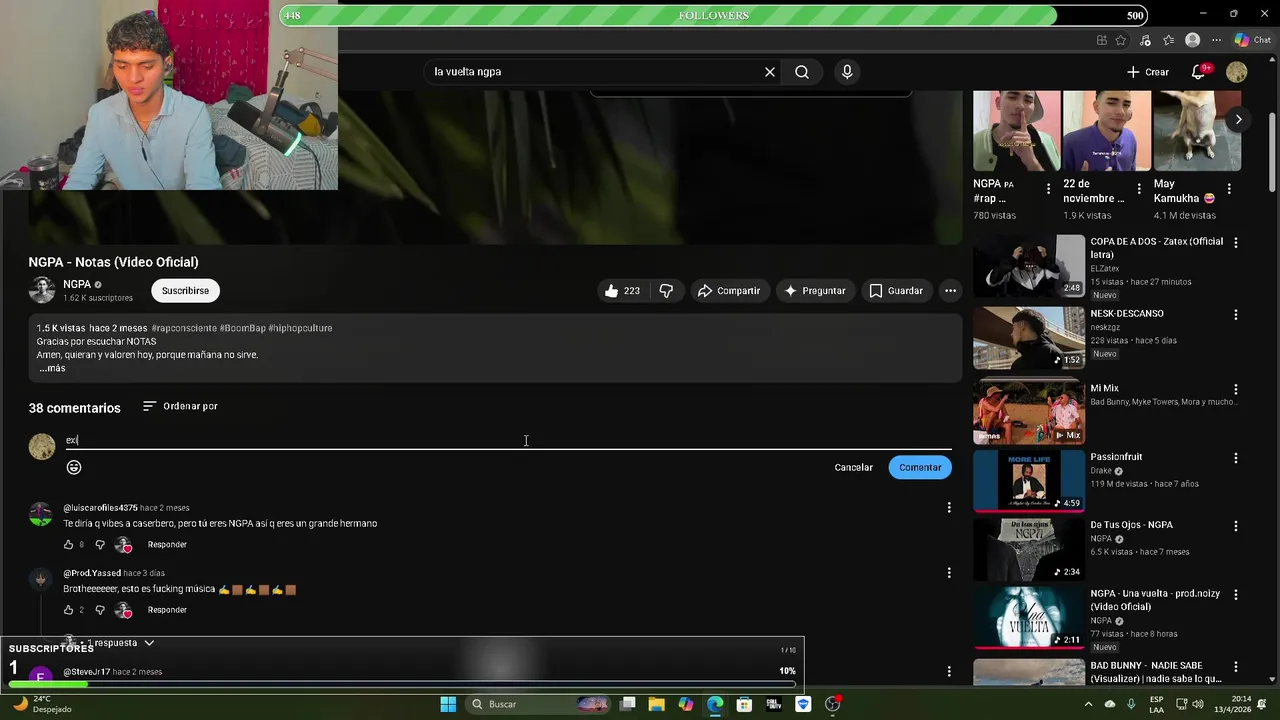Open emoji picker for comment
Image resolution: width=1280 pixels, height=720 pixels.
point(74,467)
